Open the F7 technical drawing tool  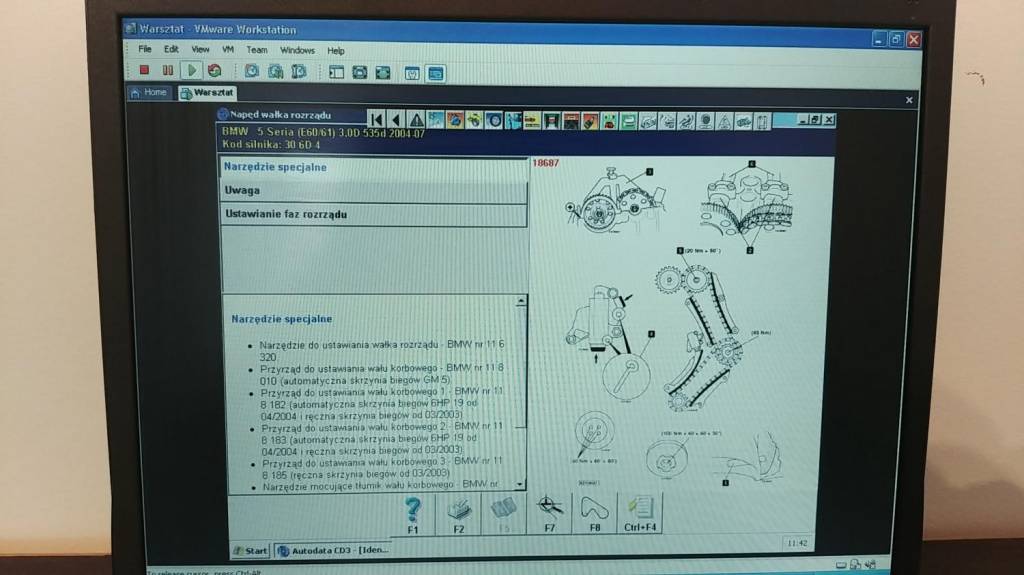click(x=549, y=514)
